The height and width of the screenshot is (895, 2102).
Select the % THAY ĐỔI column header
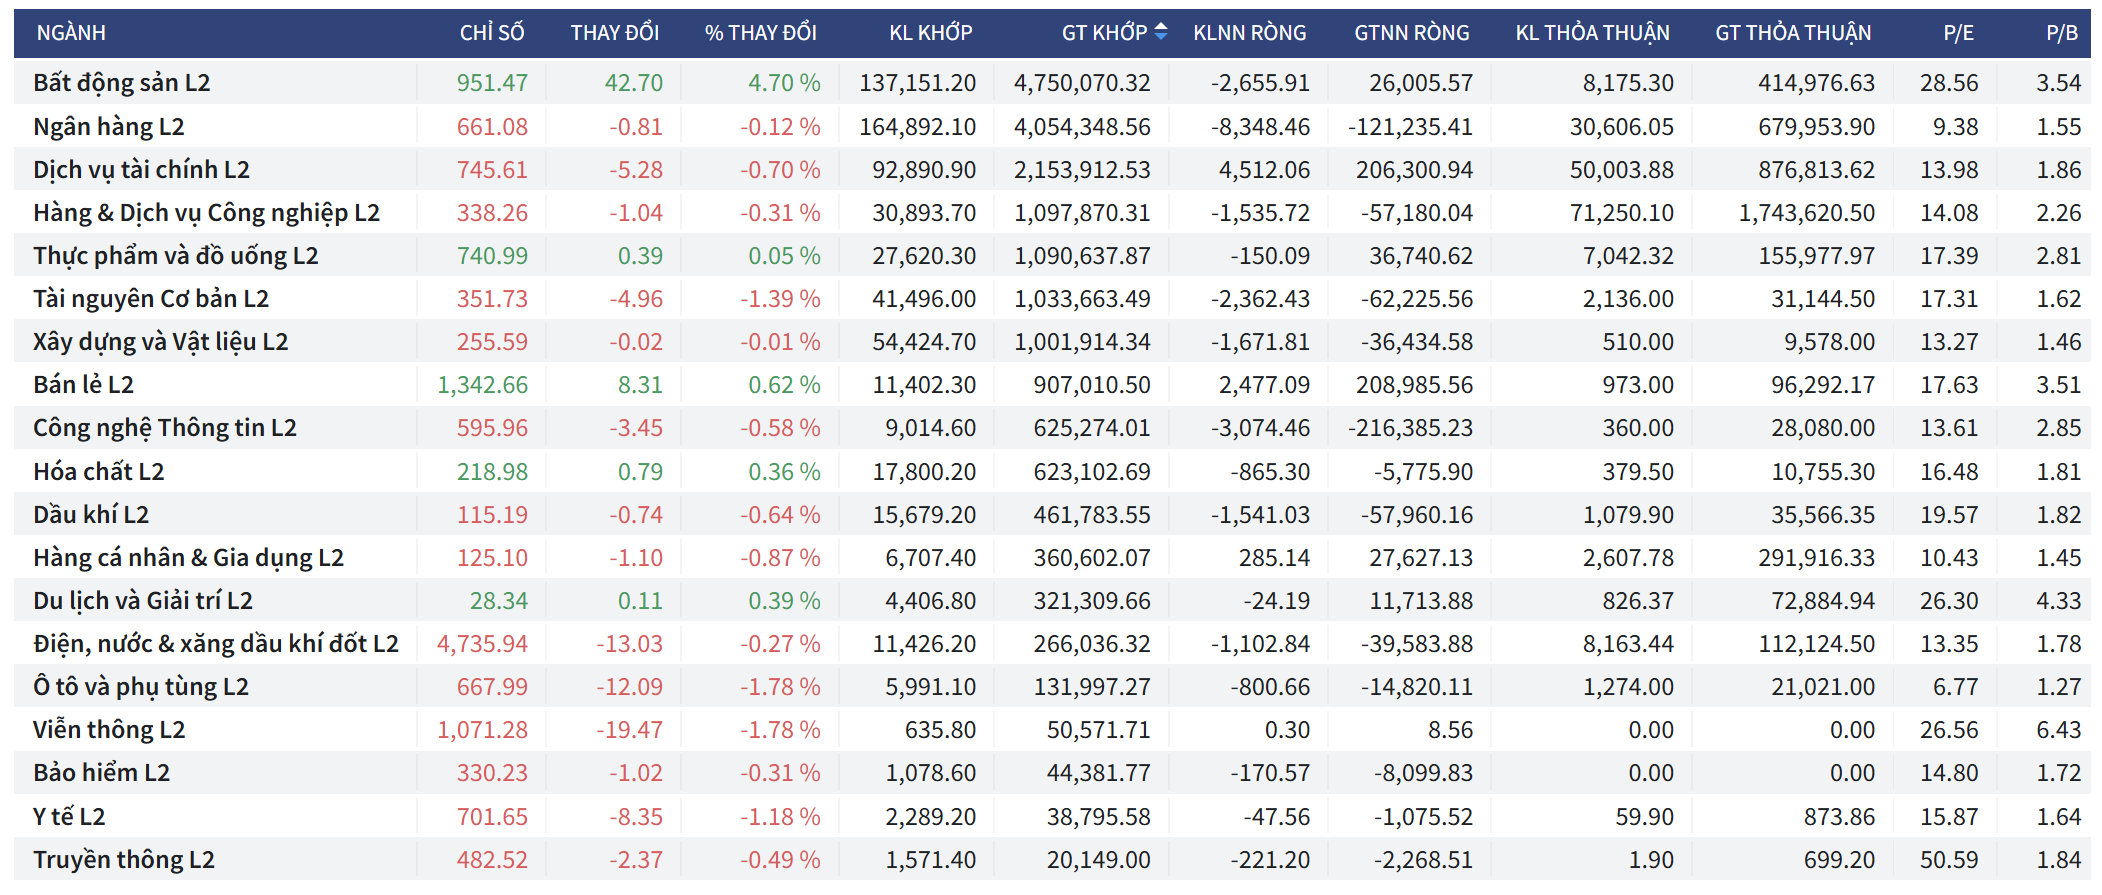coord(760,33)
